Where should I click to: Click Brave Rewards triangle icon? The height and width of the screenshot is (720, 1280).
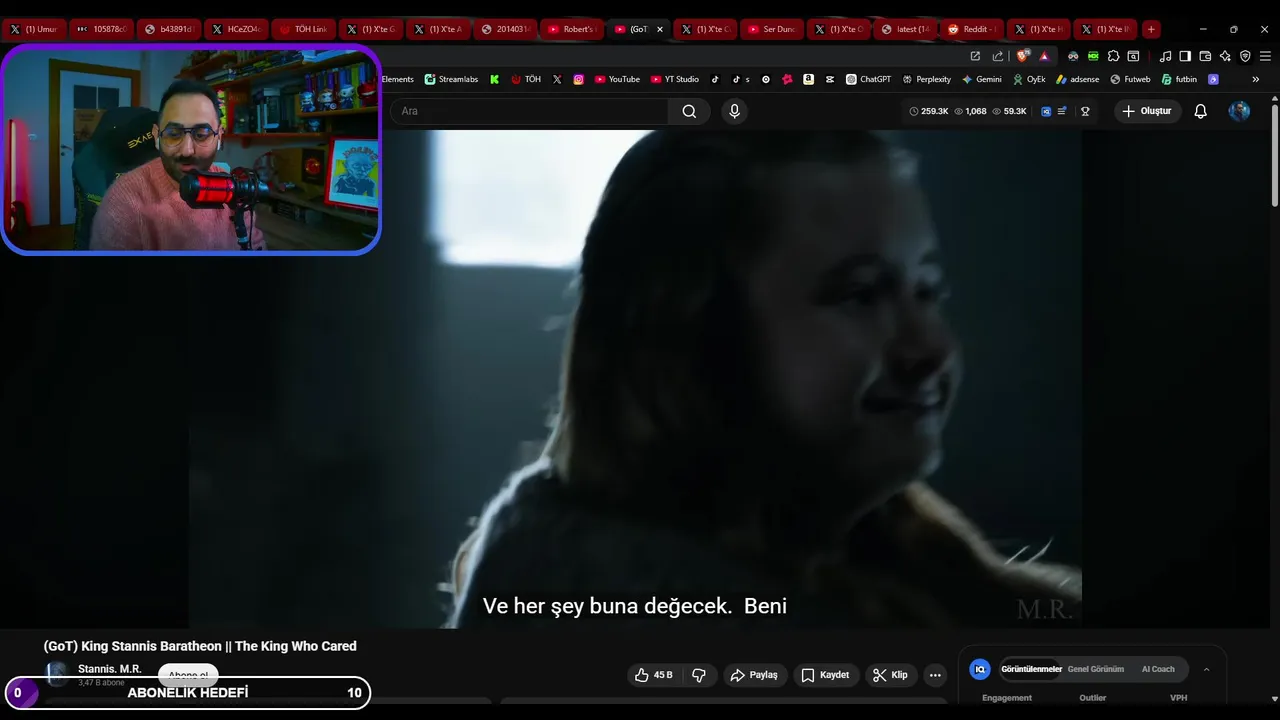pos(1044,56)
